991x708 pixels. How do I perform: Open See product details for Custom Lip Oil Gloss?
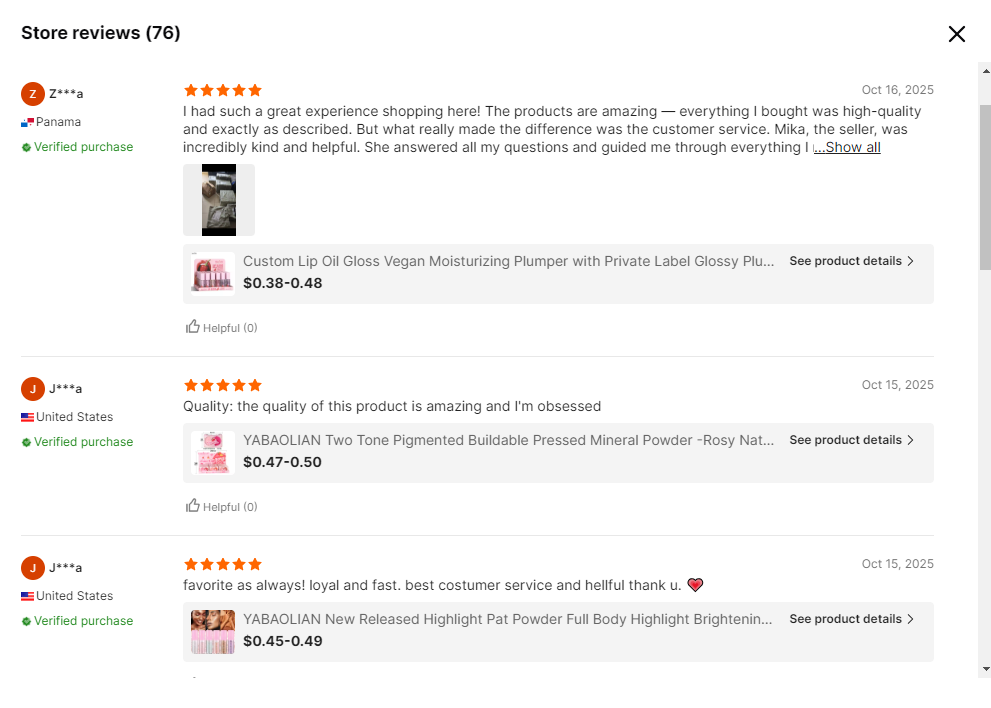(851, 261)
